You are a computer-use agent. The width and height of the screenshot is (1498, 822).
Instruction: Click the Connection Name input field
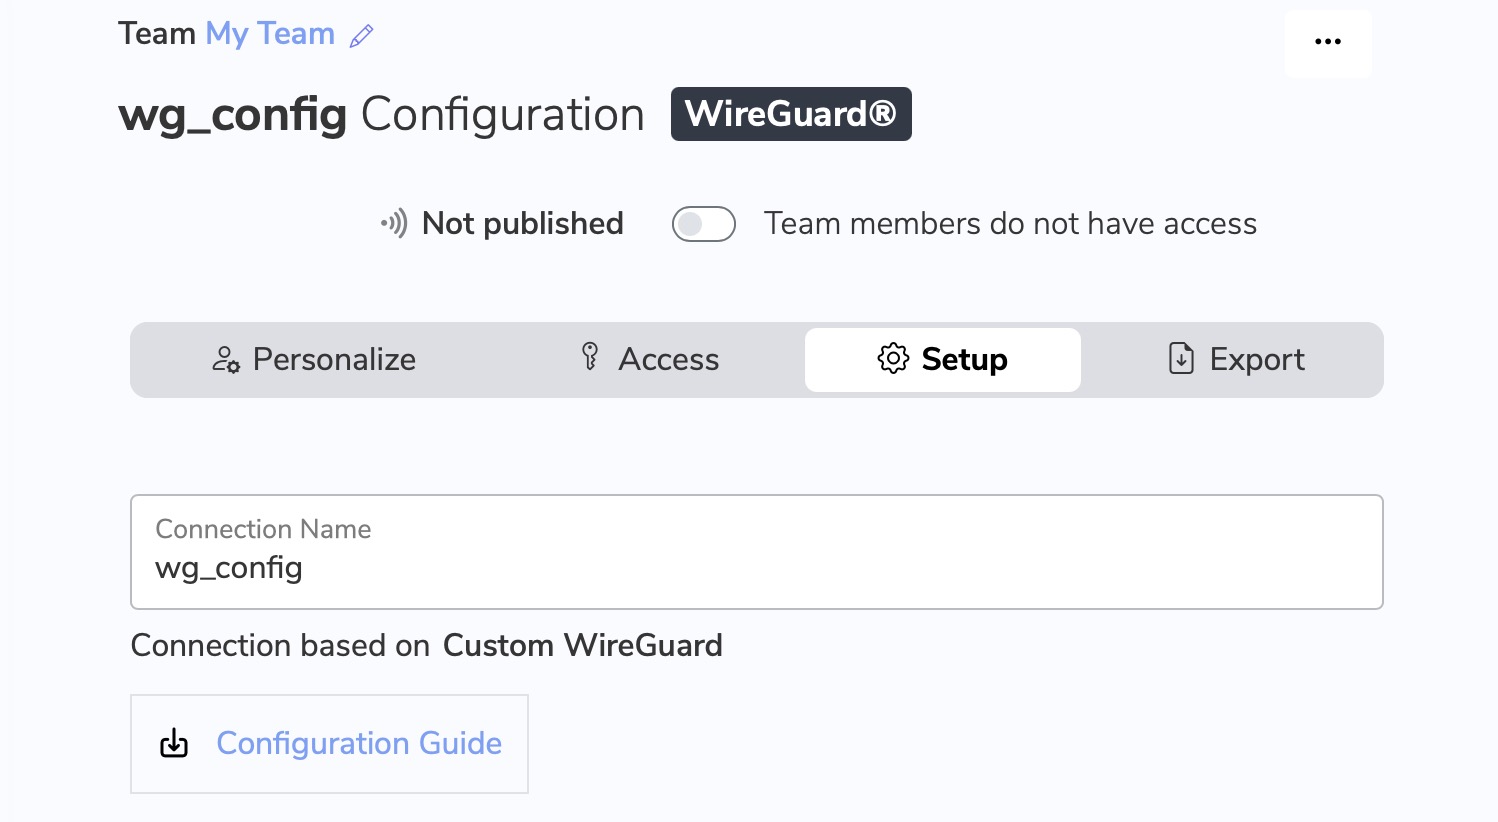[x=757, y=552]
